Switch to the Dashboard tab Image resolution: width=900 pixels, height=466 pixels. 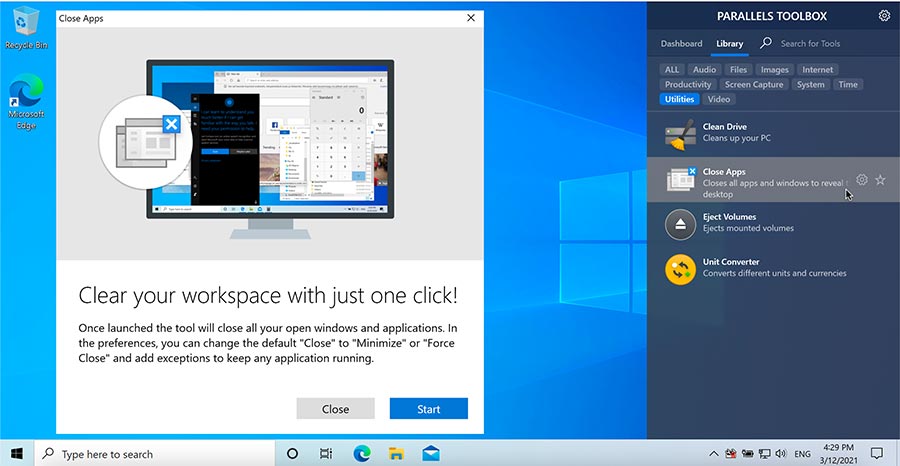[681, 44]
